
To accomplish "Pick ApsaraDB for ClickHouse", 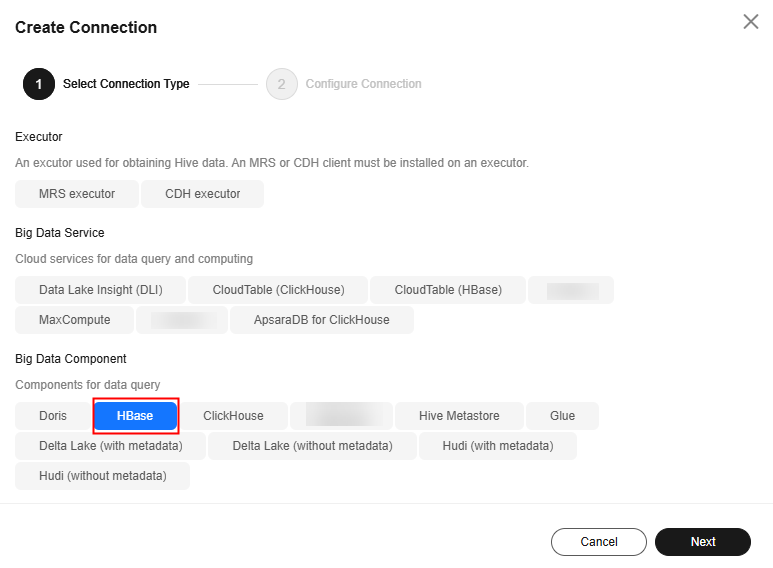I will point(322,320).
